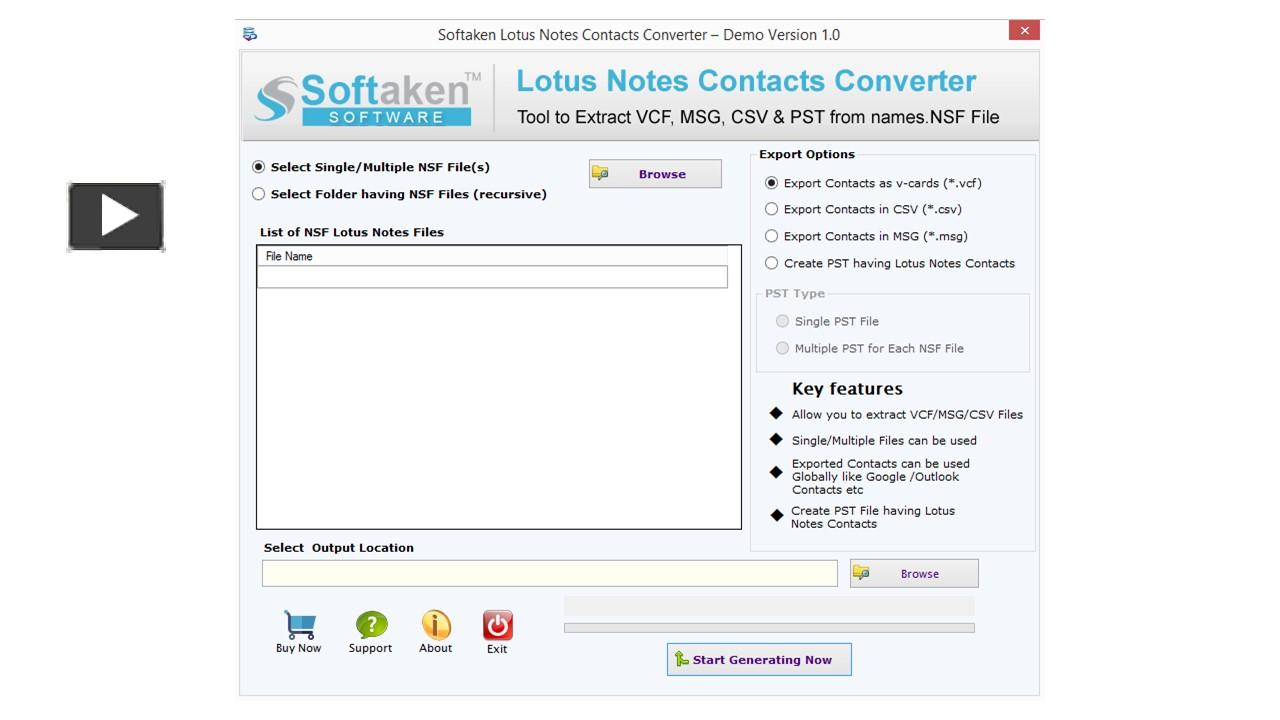Select Folder having NSF Files recursive option
This screenshot has height=720, width=1280.
[258, 194]
